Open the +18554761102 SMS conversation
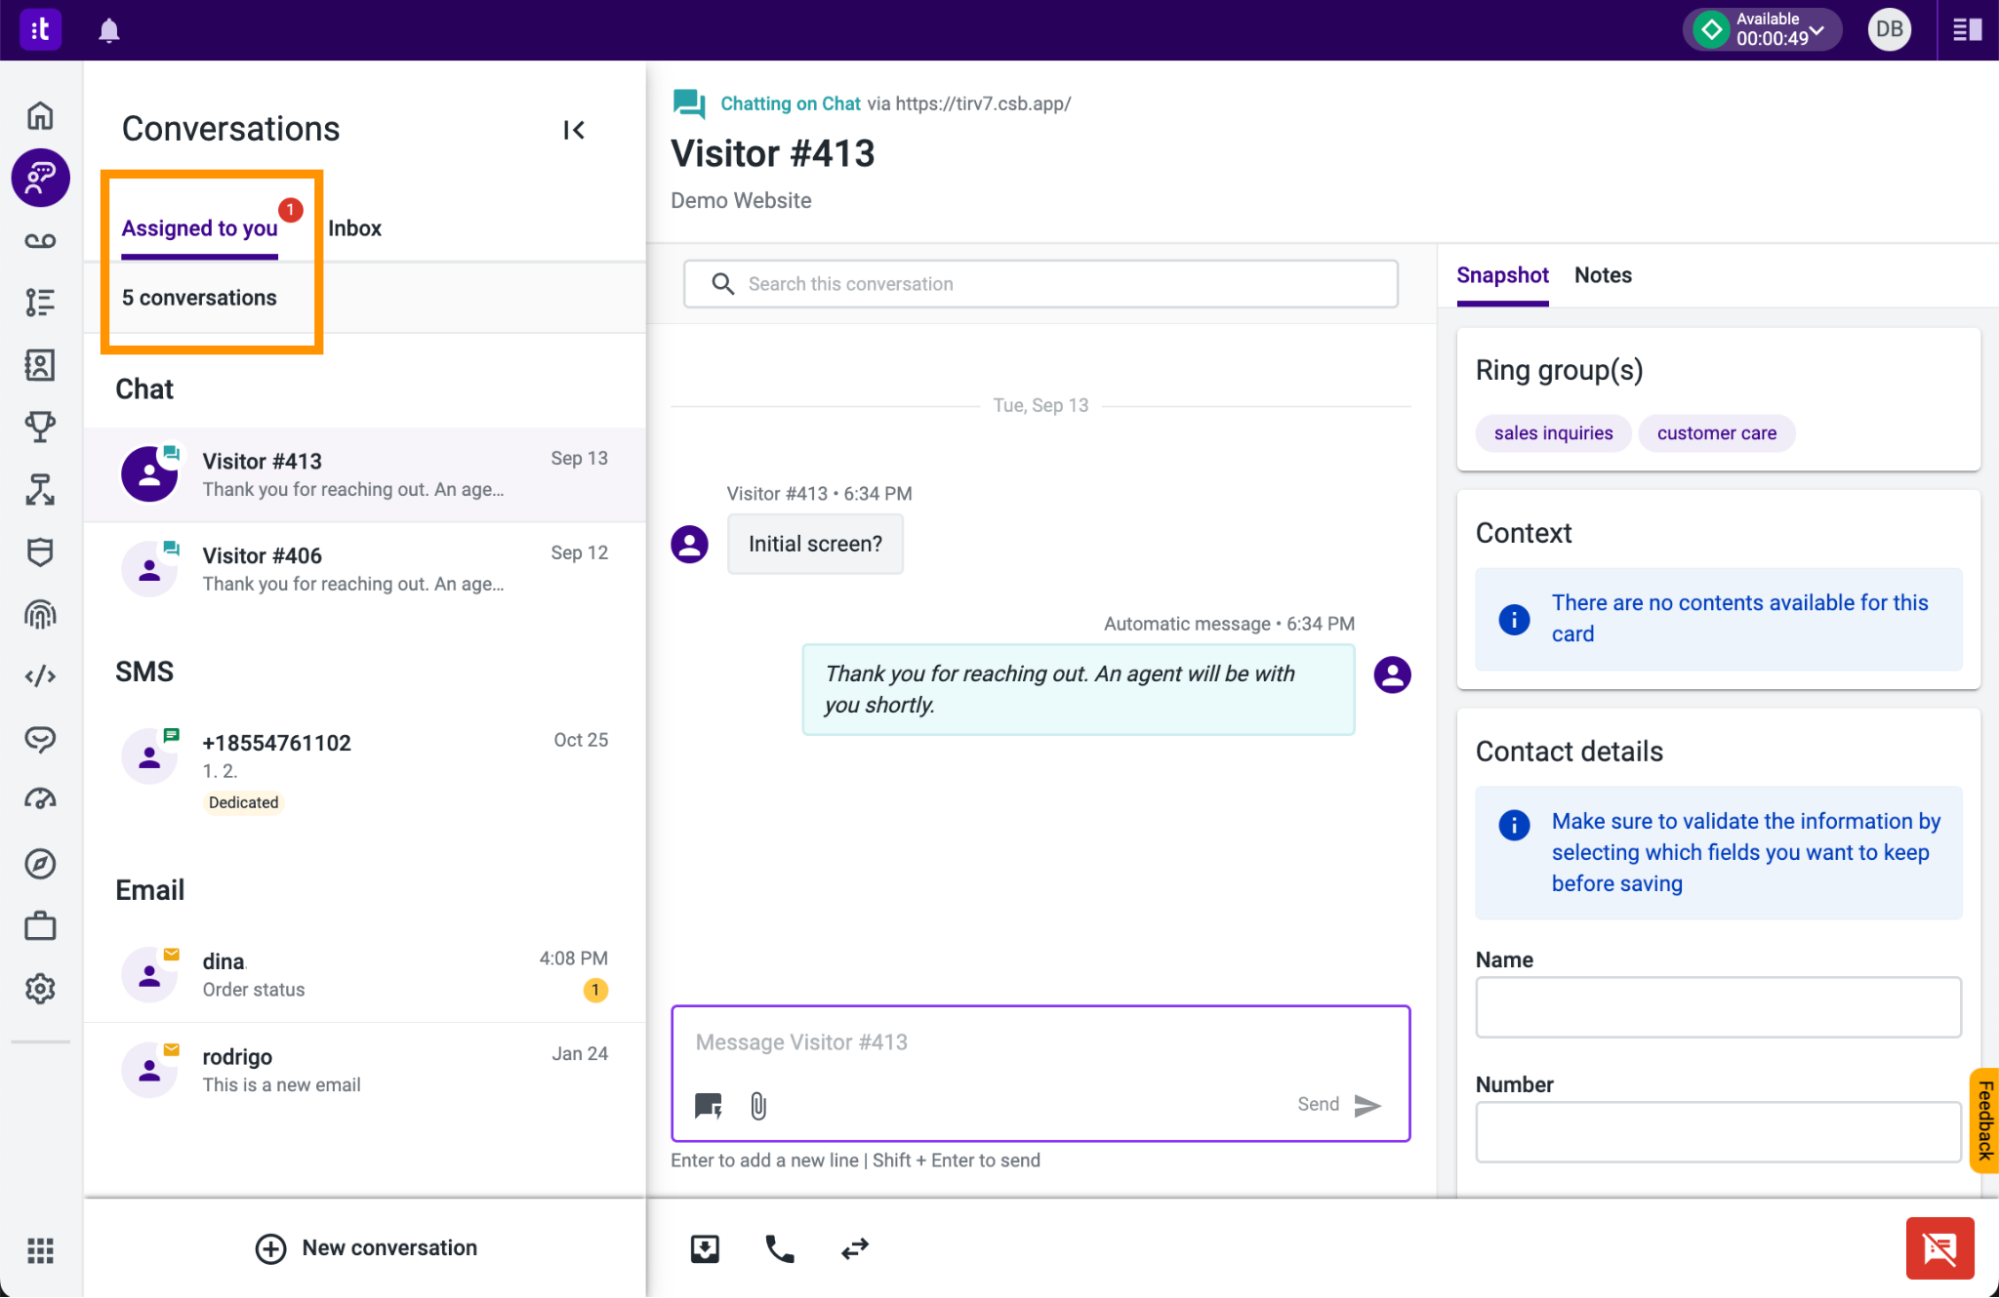The height and width of the screenshot is (1298, 1999). [x=365, y=771]
